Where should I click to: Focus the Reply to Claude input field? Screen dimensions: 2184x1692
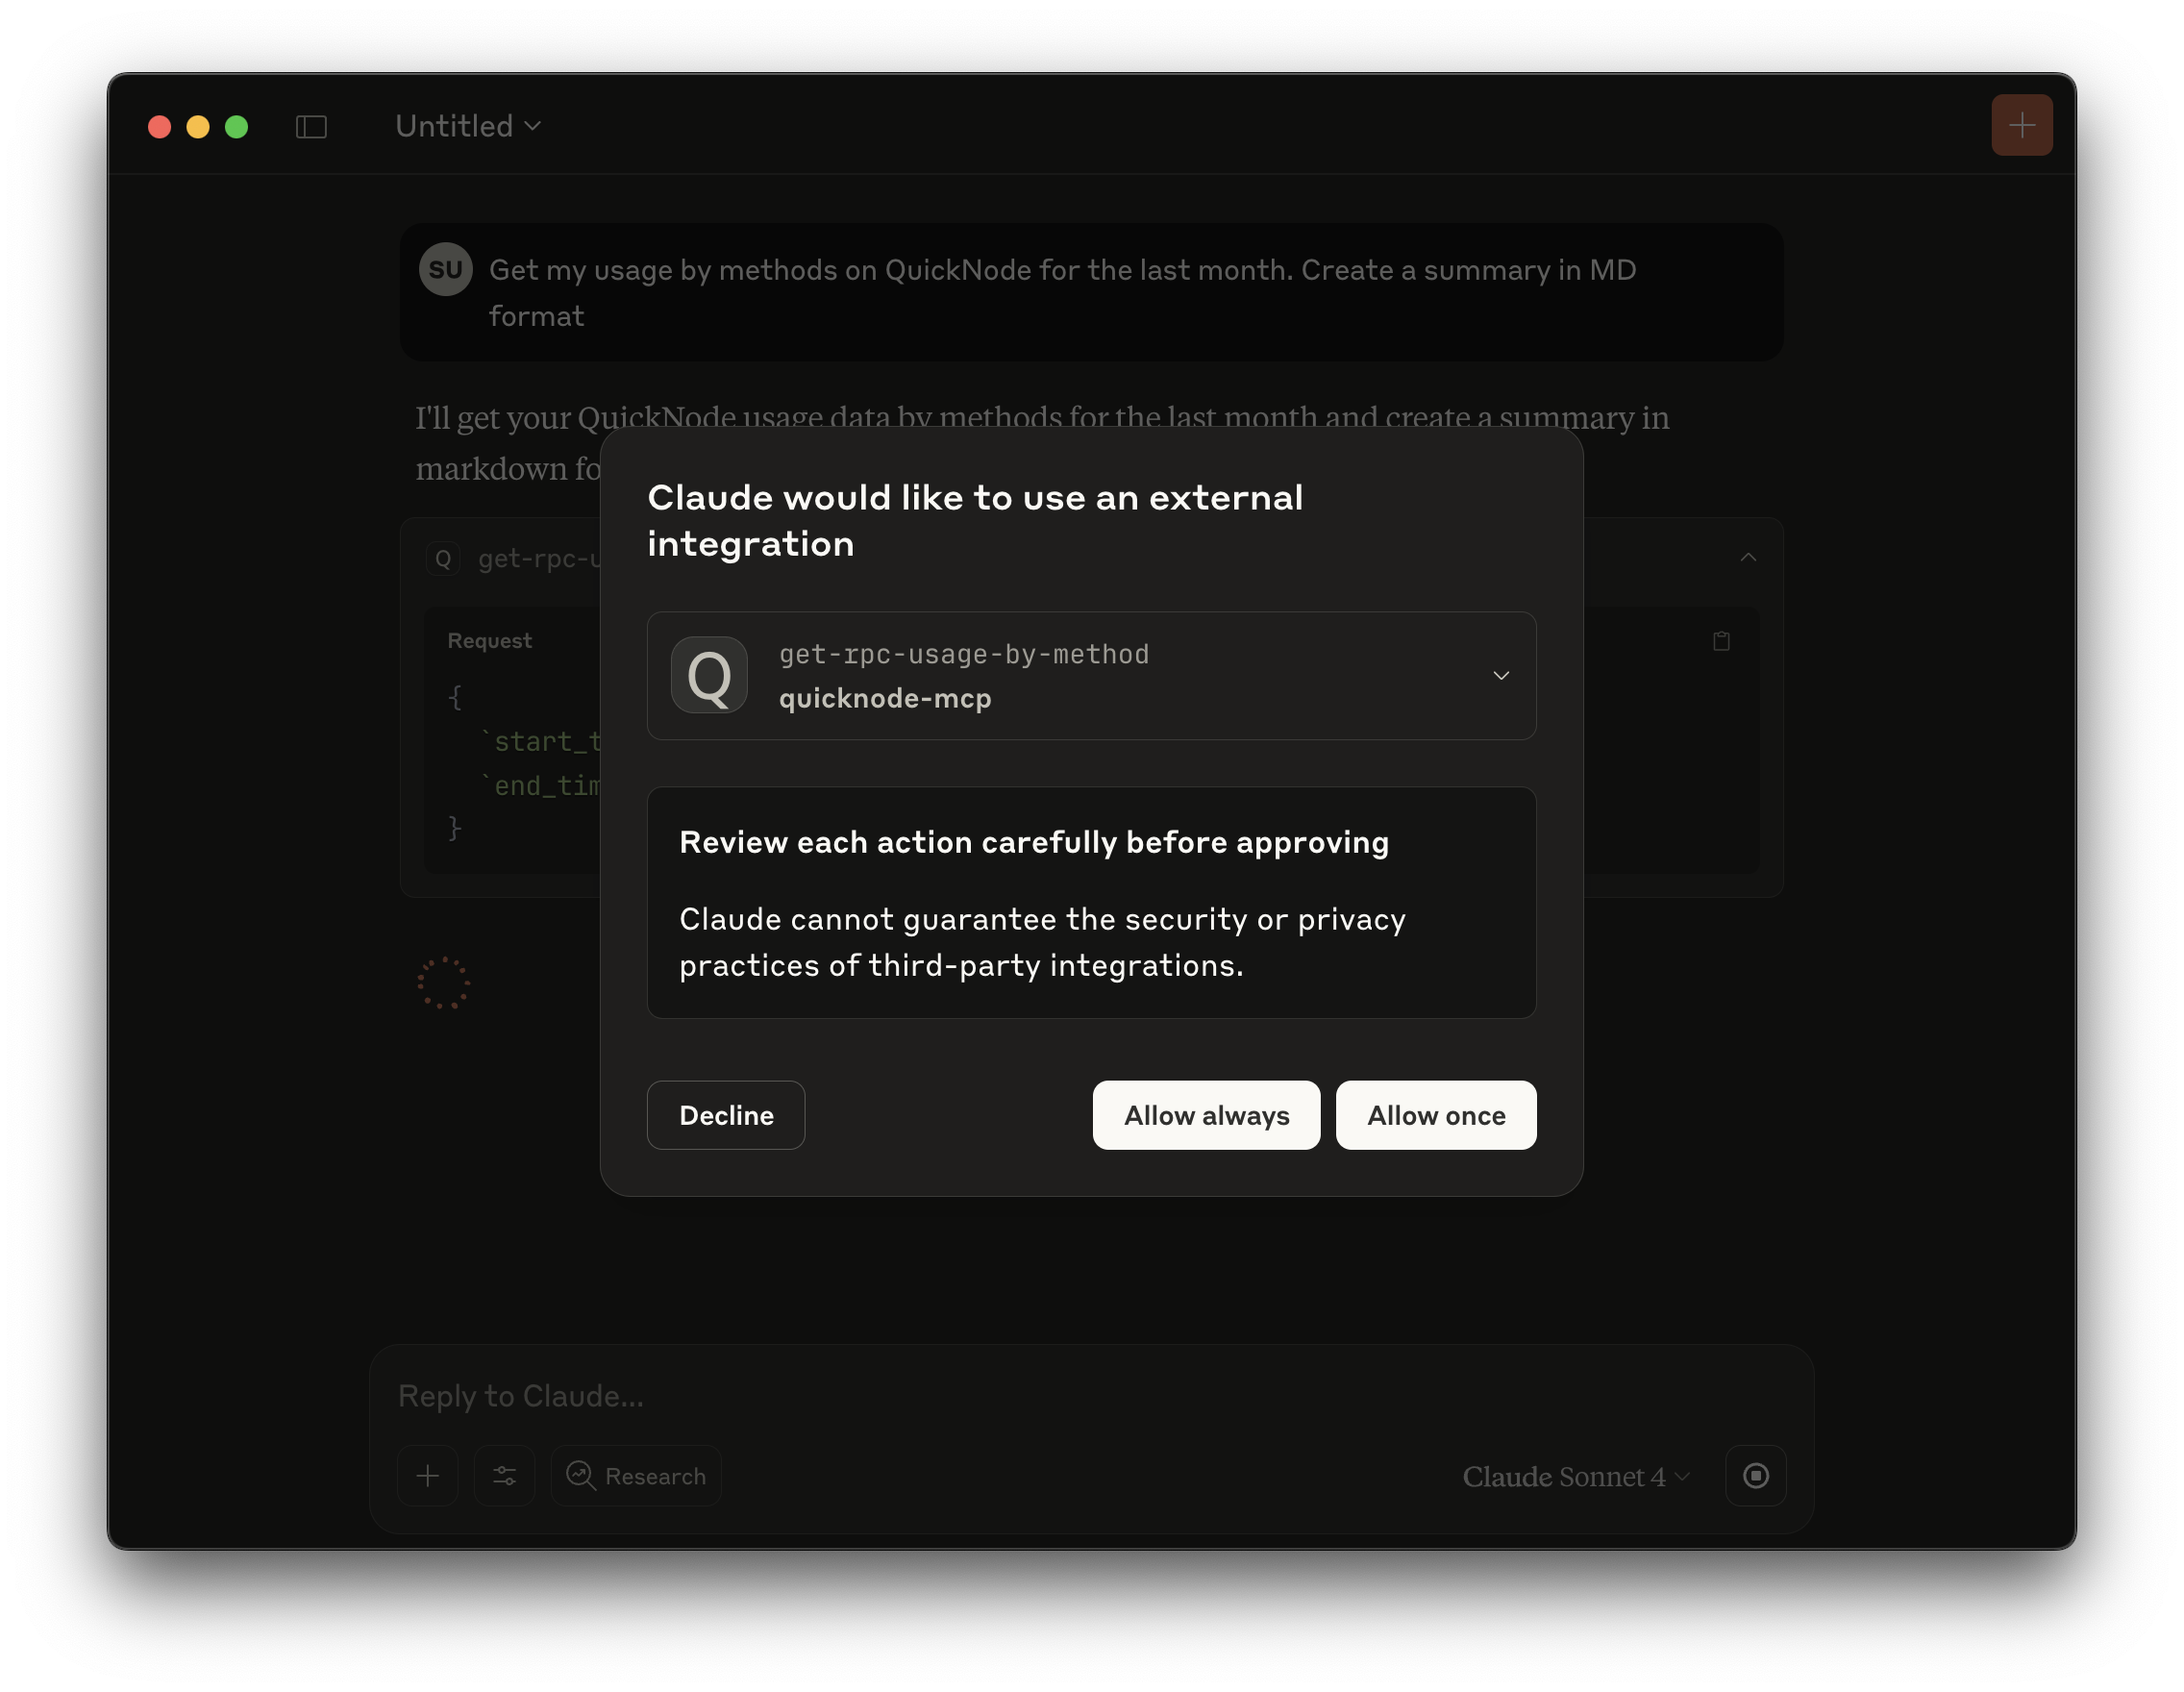[x=1090, y=1395]
